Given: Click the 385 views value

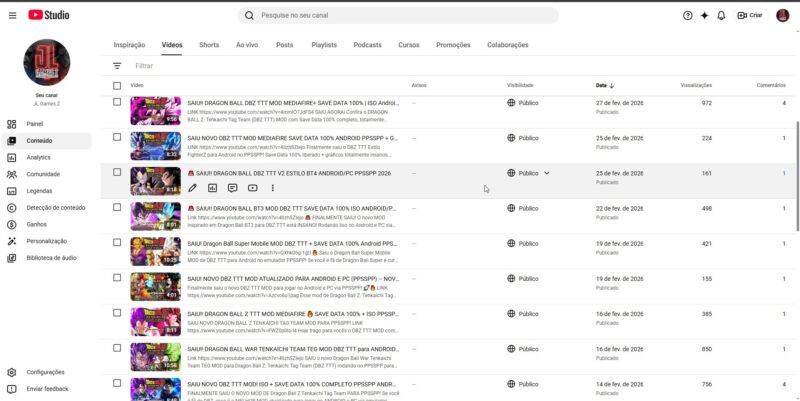Looking at the screenshot, I should (706, 314).
